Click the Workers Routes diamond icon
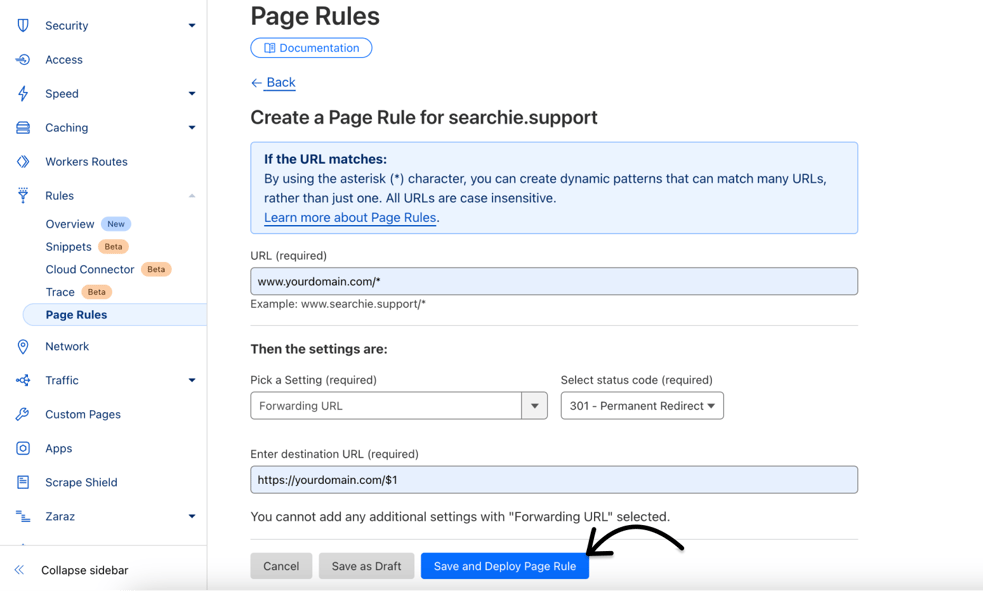 (x=22, y=161)
